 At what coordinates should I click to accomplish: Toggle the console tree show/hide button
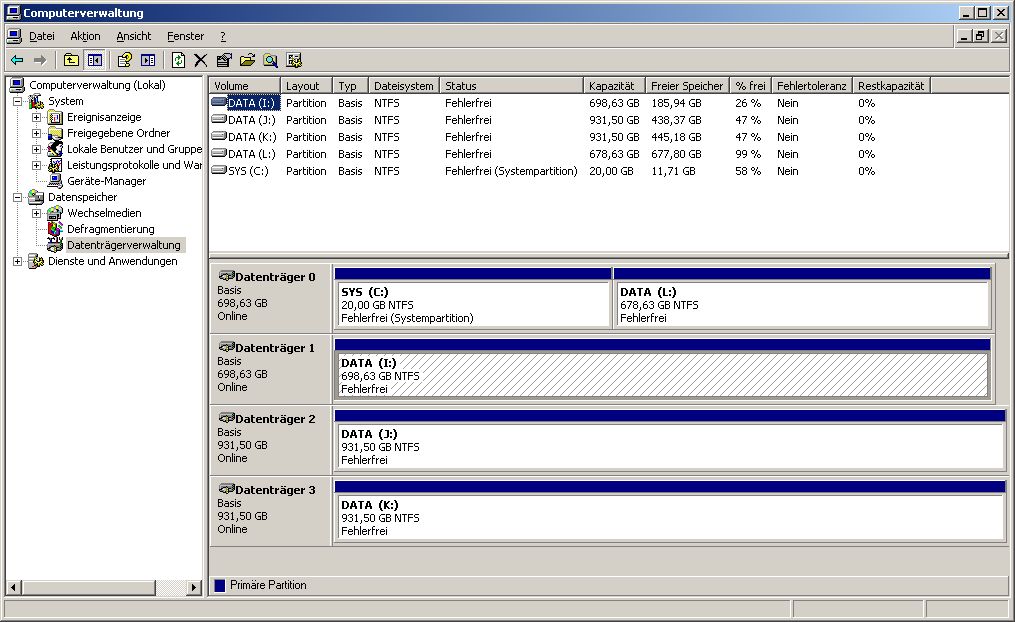pyautogui.click(x=94, y=60)
